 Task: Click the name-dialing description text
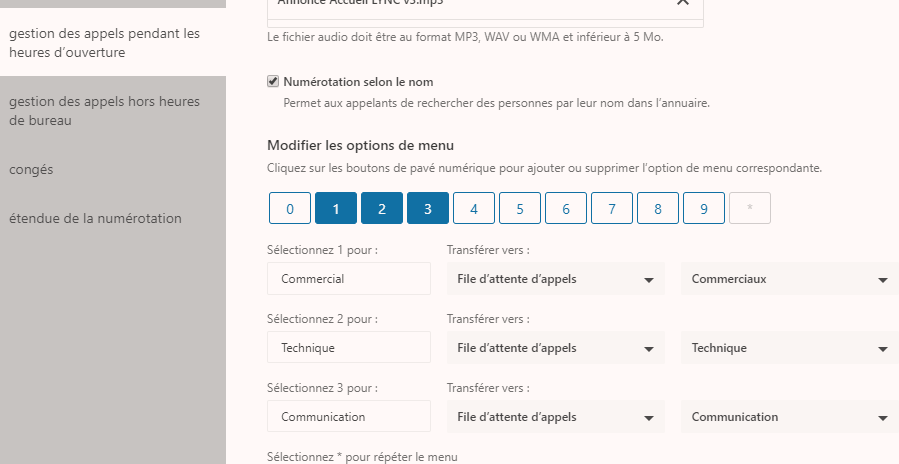pyautogui.click(x=497, y=103)
